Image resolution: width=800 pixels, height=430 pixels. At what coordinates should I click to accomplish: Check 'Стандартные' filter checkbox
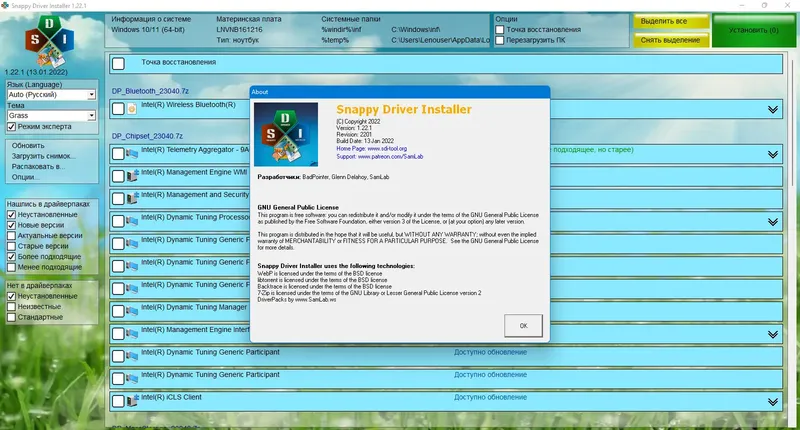point(11,317)
